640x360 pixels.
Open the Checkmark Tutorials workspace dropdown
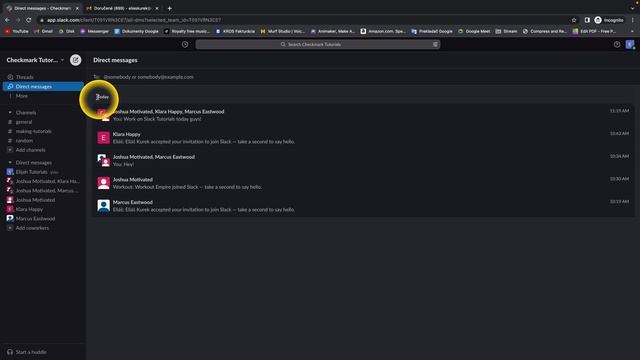coord(35,60)
